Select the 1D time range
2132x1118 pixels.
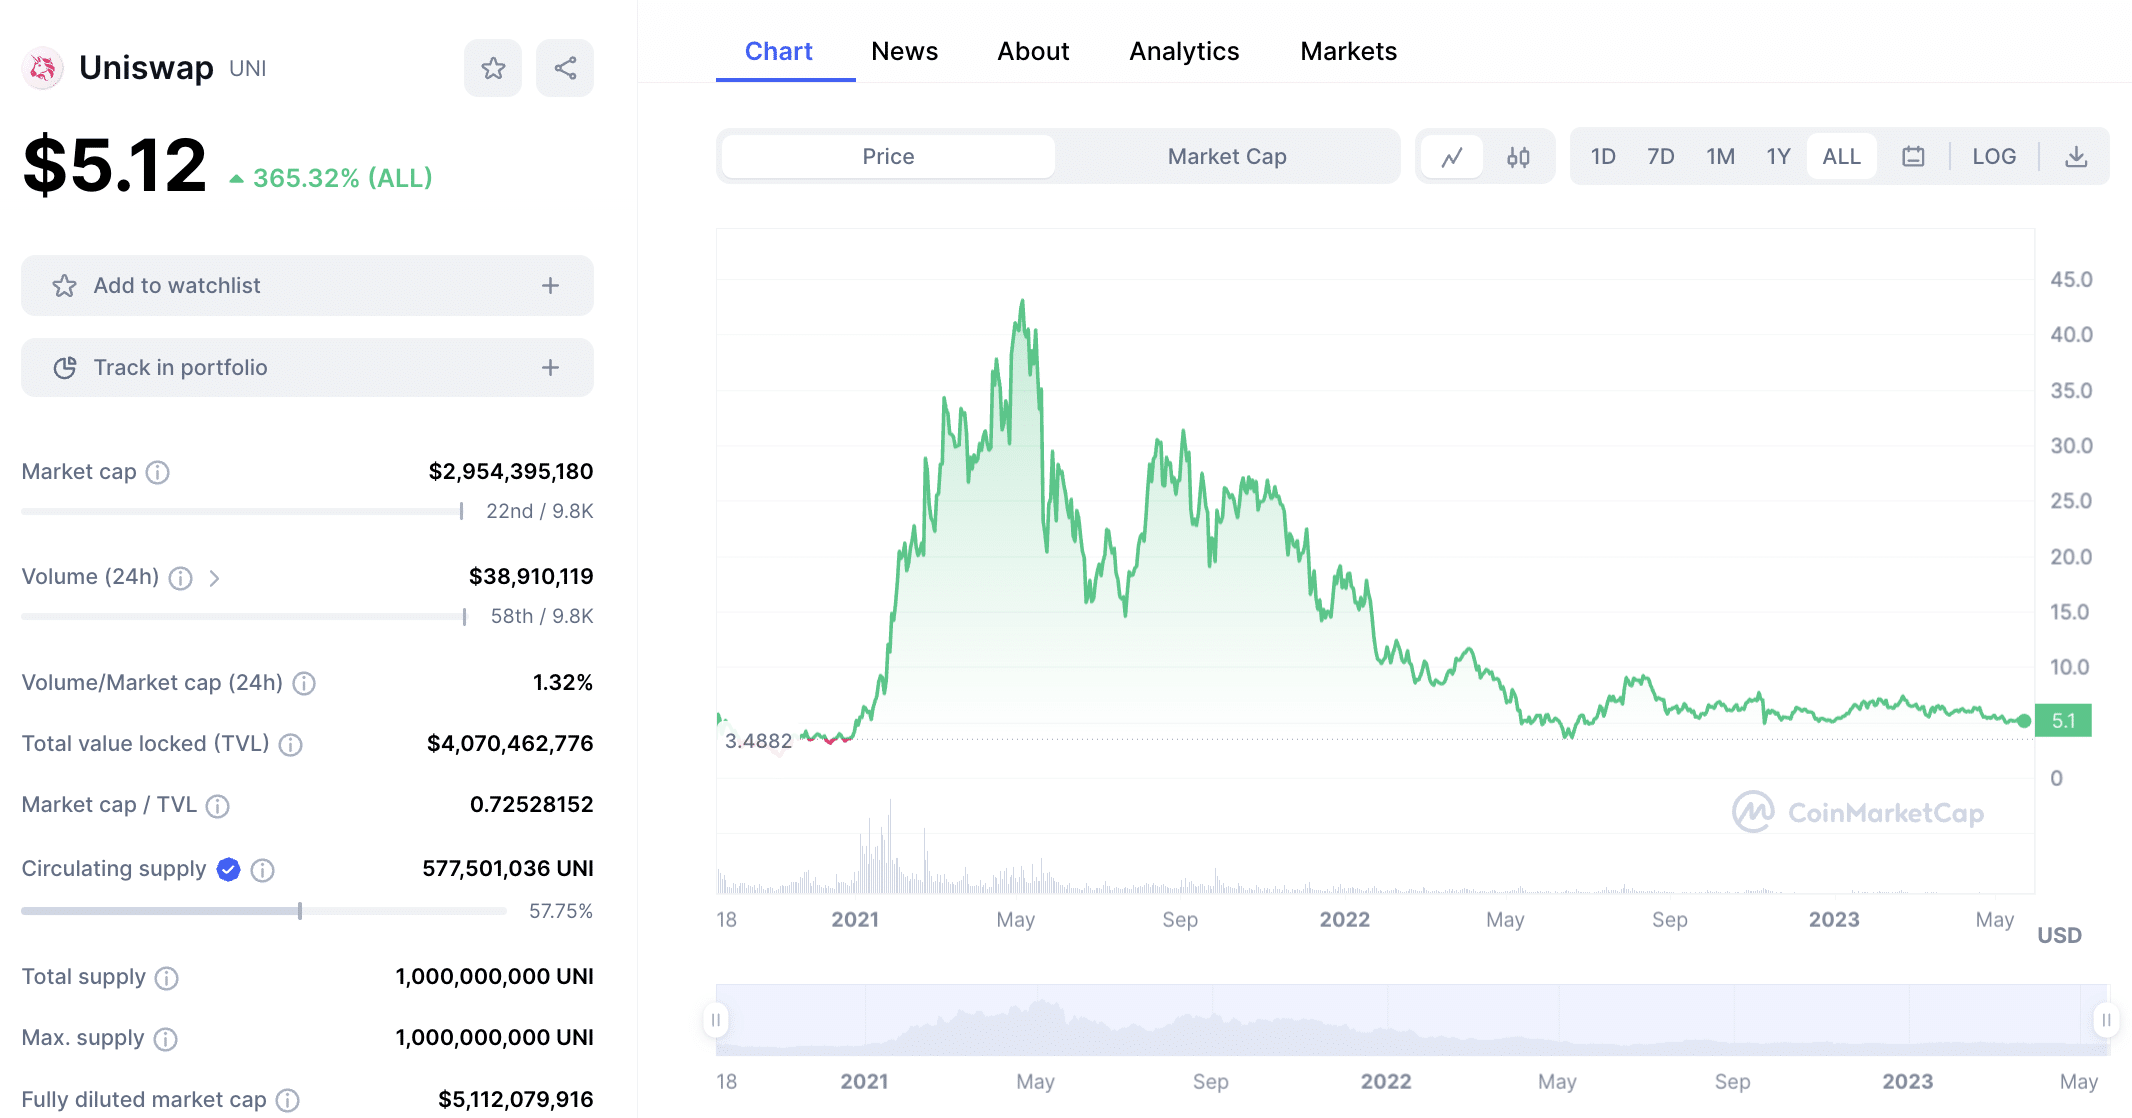coord(1603,157)
